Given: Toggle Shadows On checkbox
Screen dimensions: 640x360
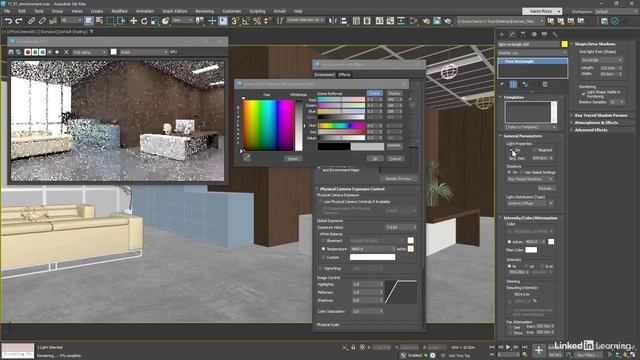Looking at the screenshot, I should [x=509, y=173].
